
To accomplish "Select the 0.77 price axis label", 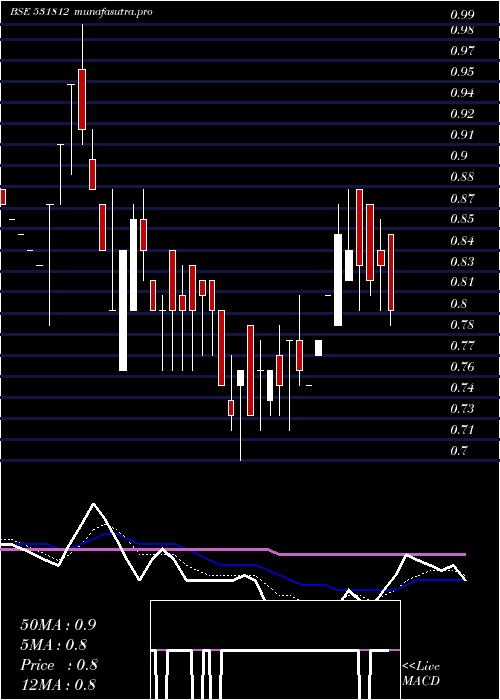I will (462, 346).
